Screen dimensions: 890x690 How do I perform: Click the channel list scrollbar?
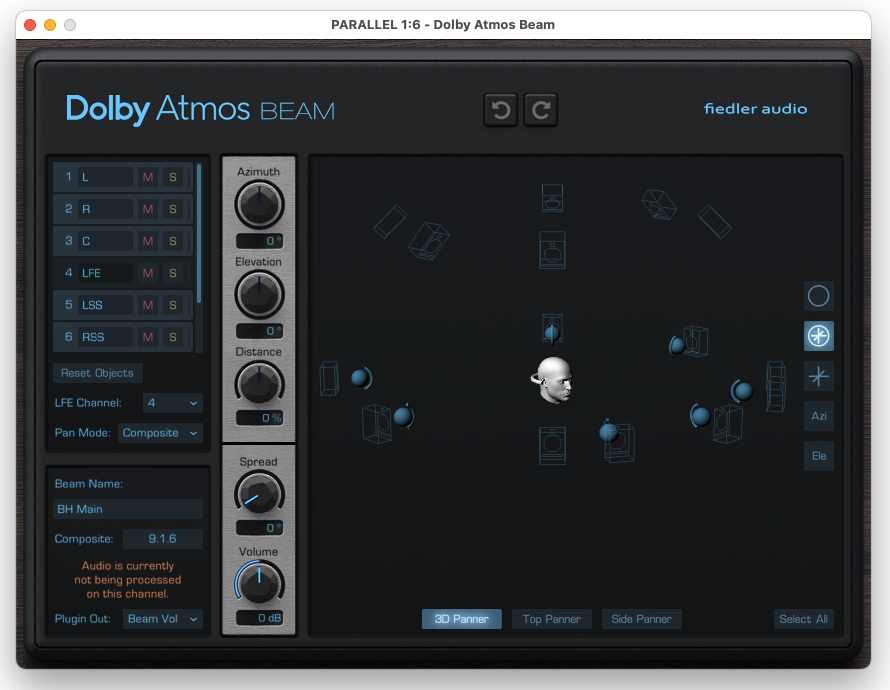coord(199,234)
